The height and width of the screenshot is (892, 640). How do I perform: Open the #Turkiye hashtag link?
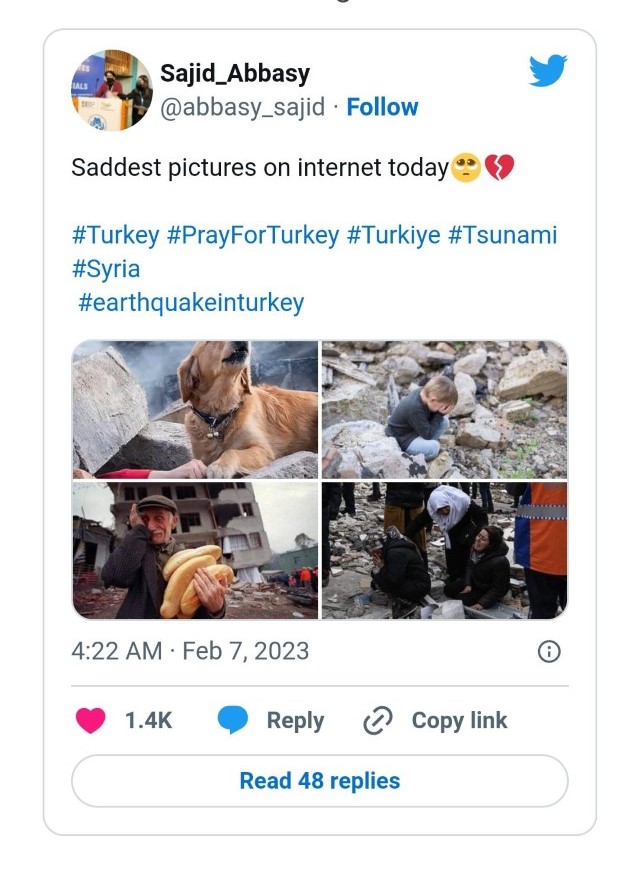point(393,235)
